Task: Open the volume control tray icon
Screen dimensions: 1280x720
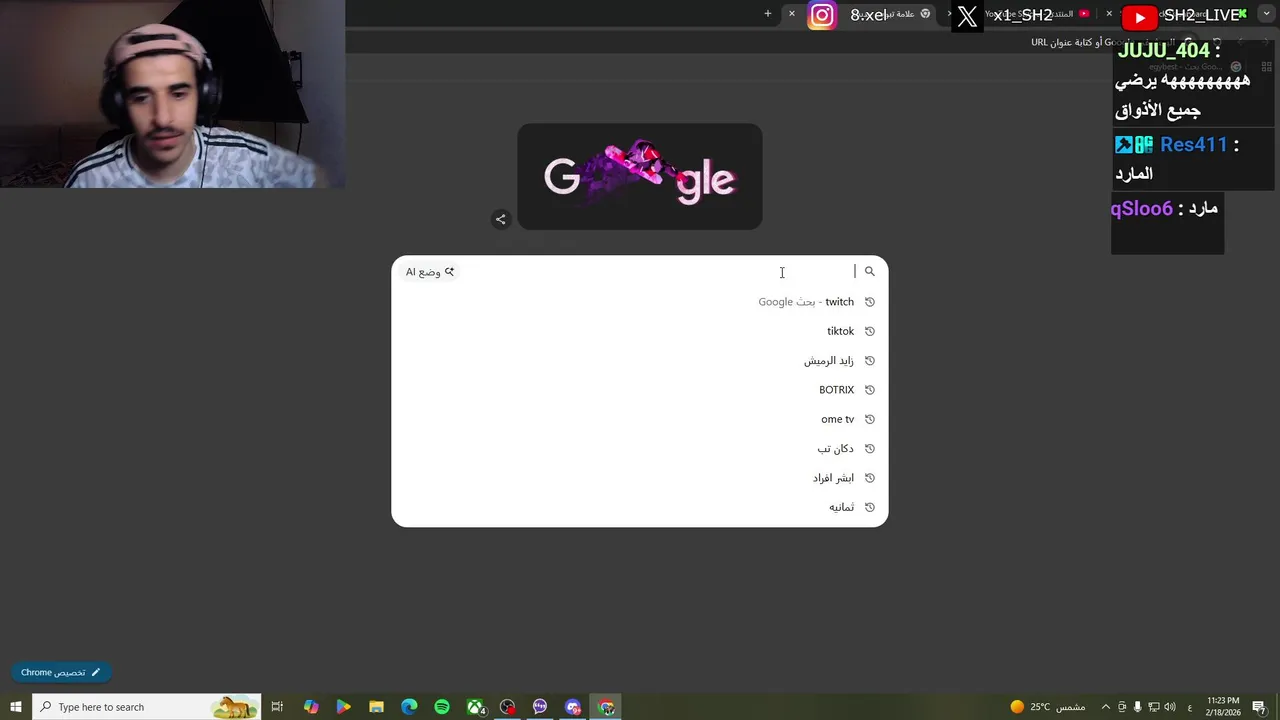Action: pos(1171,707)
